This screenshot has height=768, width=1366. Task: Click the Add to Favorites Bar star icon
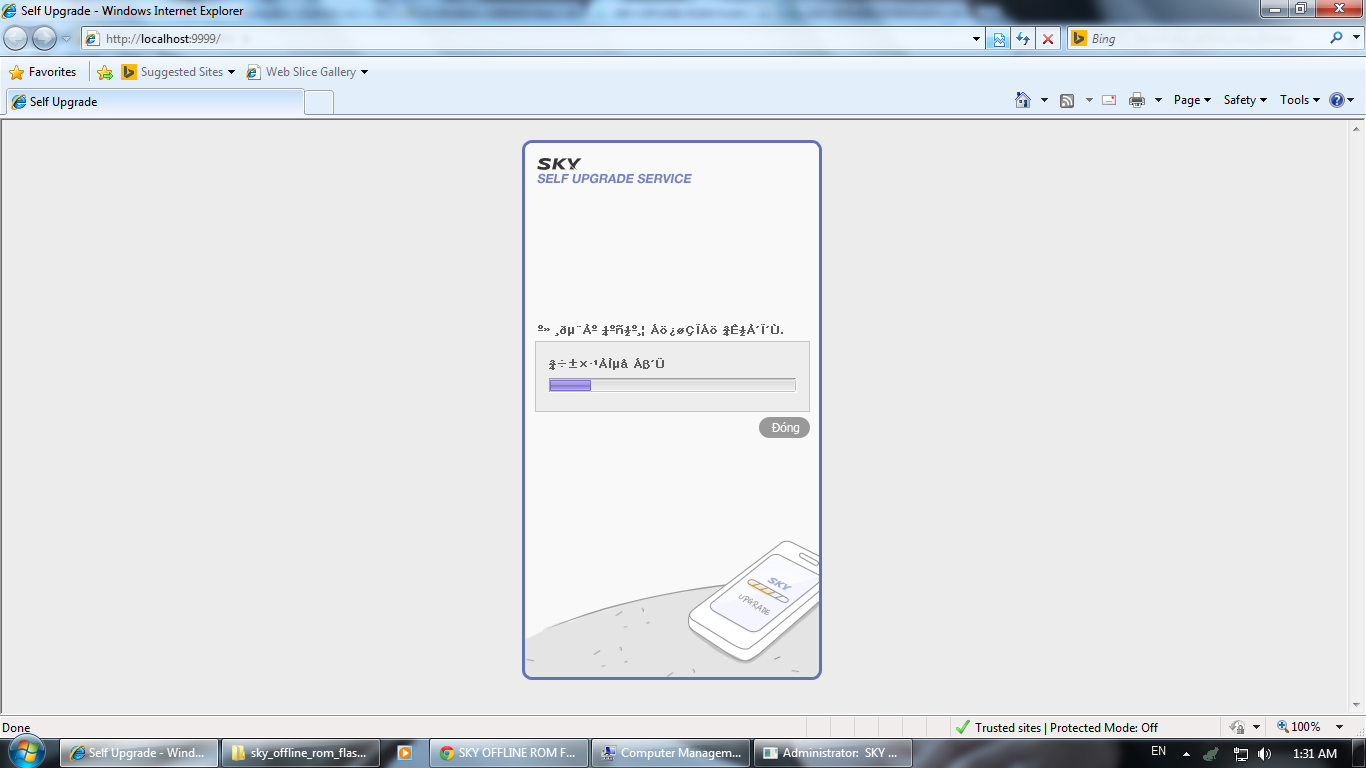click(x=105, y=72)
